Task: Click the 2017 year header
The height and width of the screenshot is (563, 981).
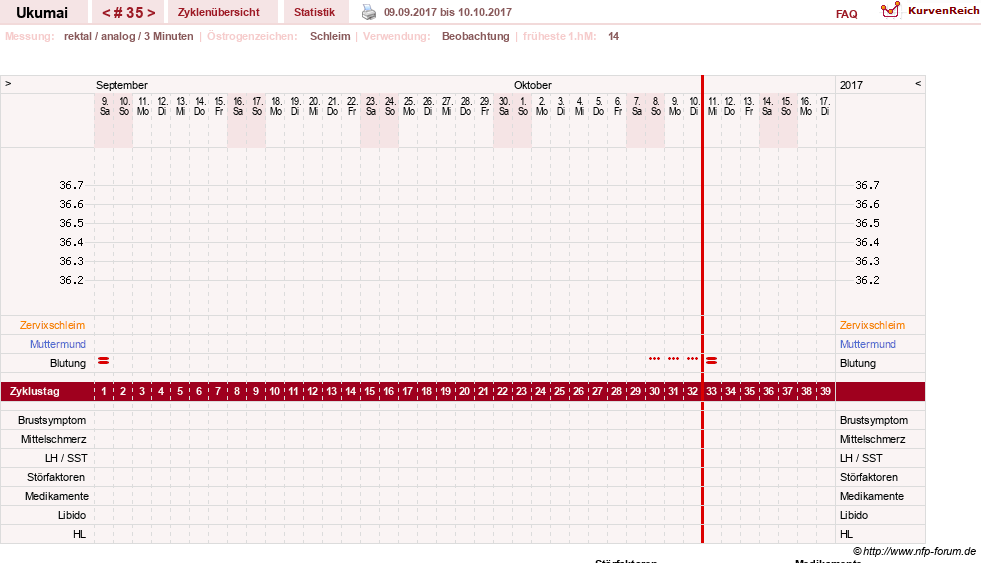Action: 851,85
